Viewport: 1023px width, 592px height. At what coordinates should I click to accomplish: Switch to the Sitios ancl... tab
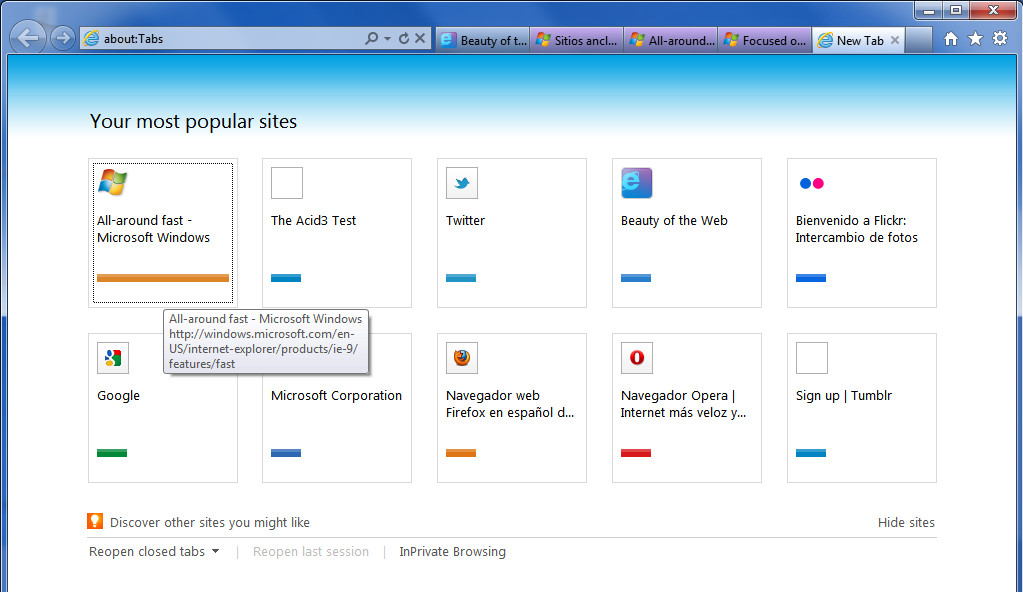(x=577, y=40)
